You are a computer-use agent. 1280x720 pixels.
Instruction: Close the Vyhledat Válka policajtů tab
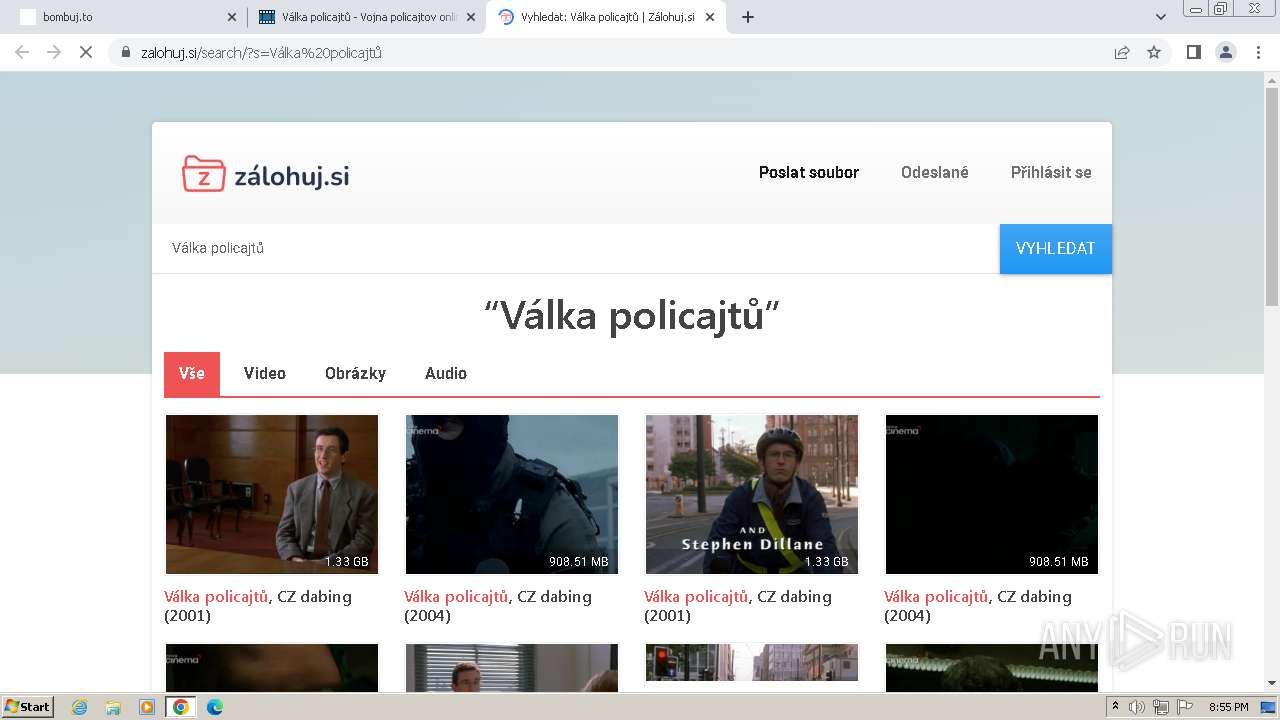click(710, 17)
